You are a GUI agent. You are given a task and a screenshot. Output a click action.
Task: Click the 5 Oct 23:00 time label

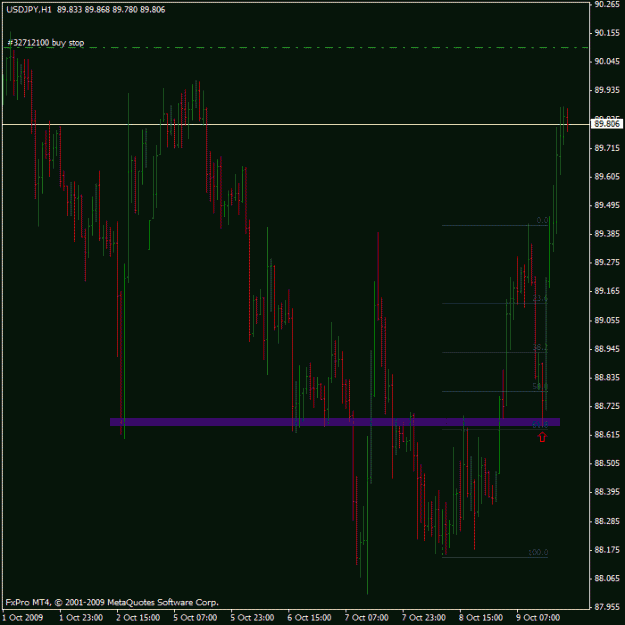pyautogui.click(x=252, y=617)
